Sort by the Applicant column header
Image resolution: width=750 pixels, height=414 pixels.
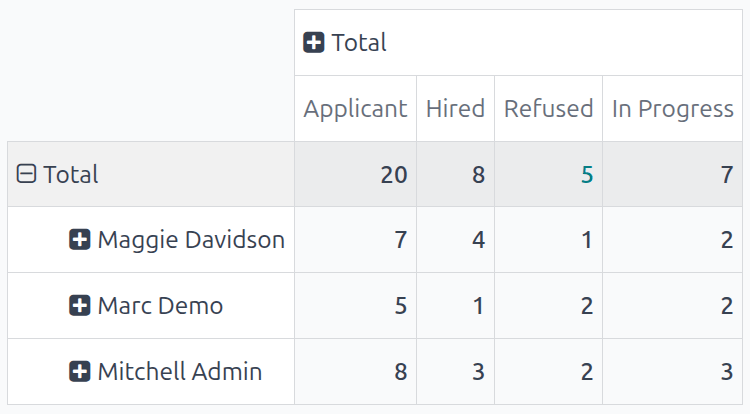tap(355, 109)
